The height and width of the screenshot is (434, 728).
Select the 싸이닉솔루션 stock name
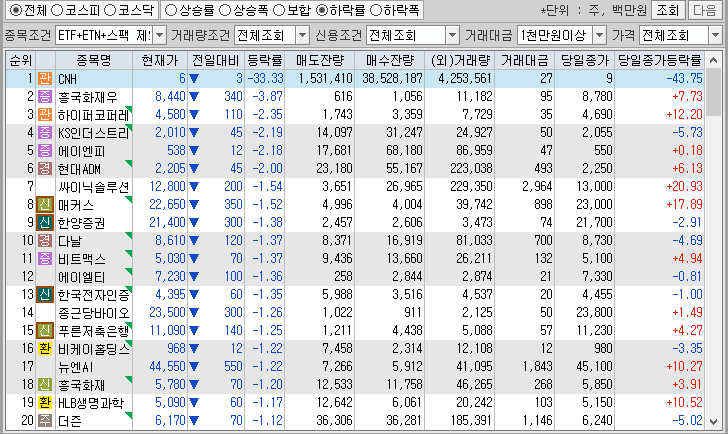[x=93, y=188]
